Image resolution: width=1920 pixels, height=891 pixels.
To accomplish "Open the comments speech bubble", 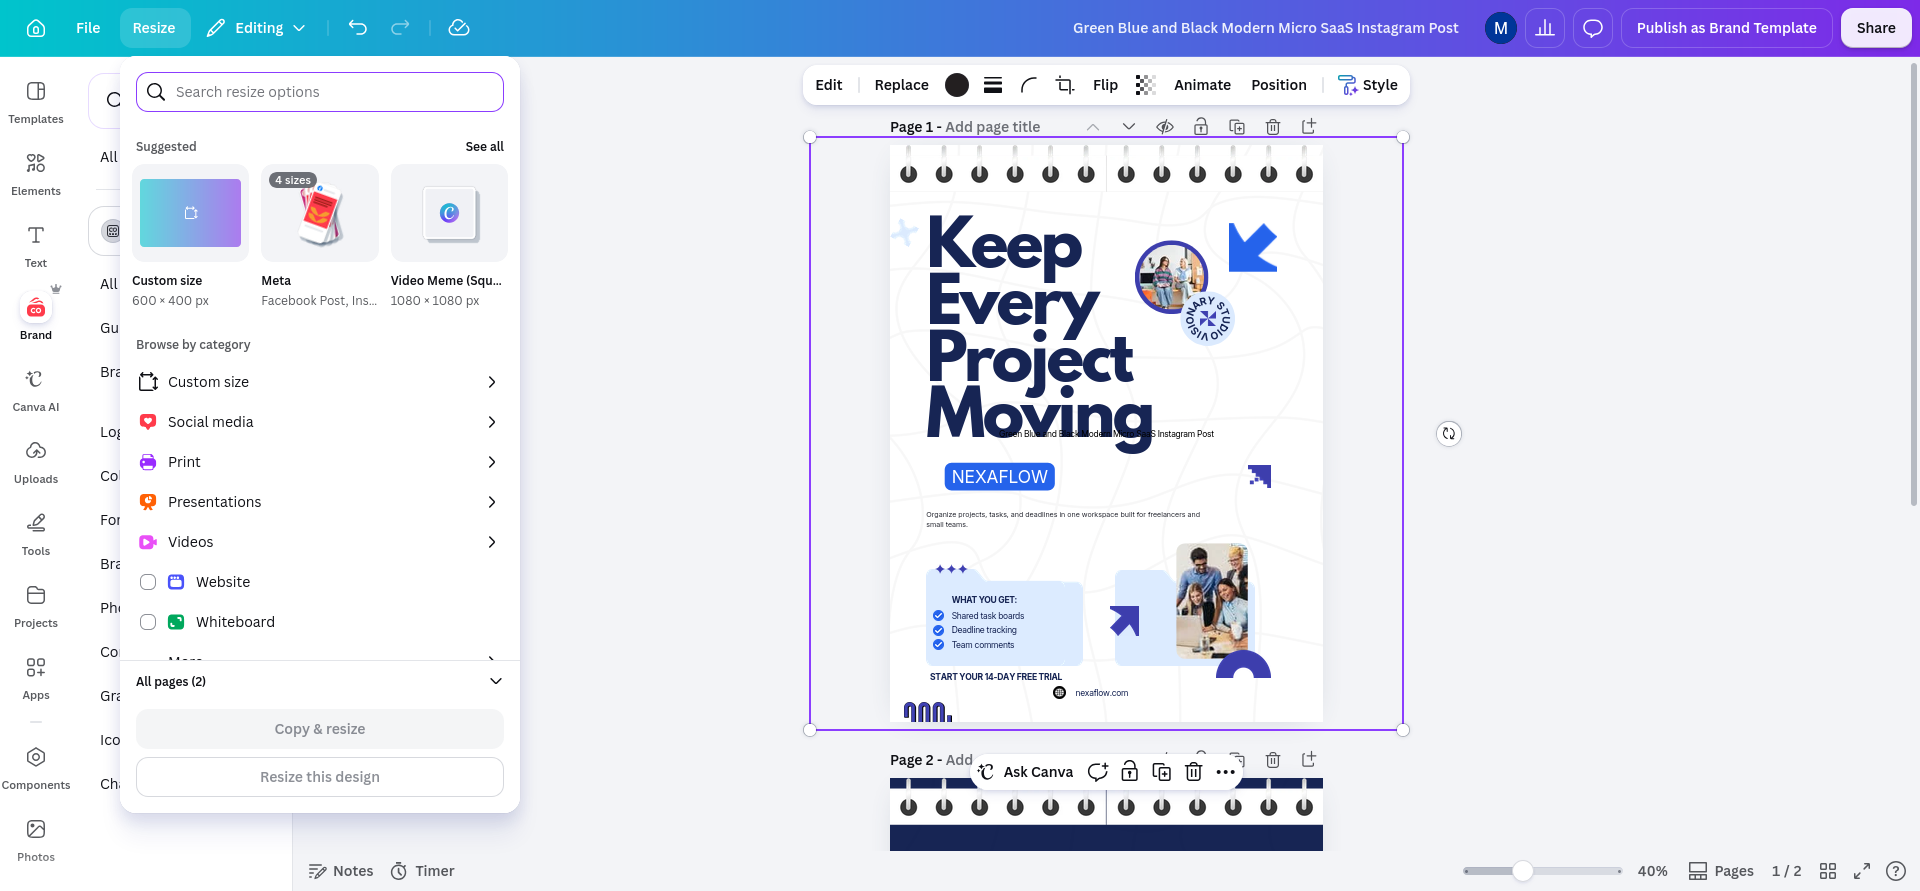I will [1593, 28].
